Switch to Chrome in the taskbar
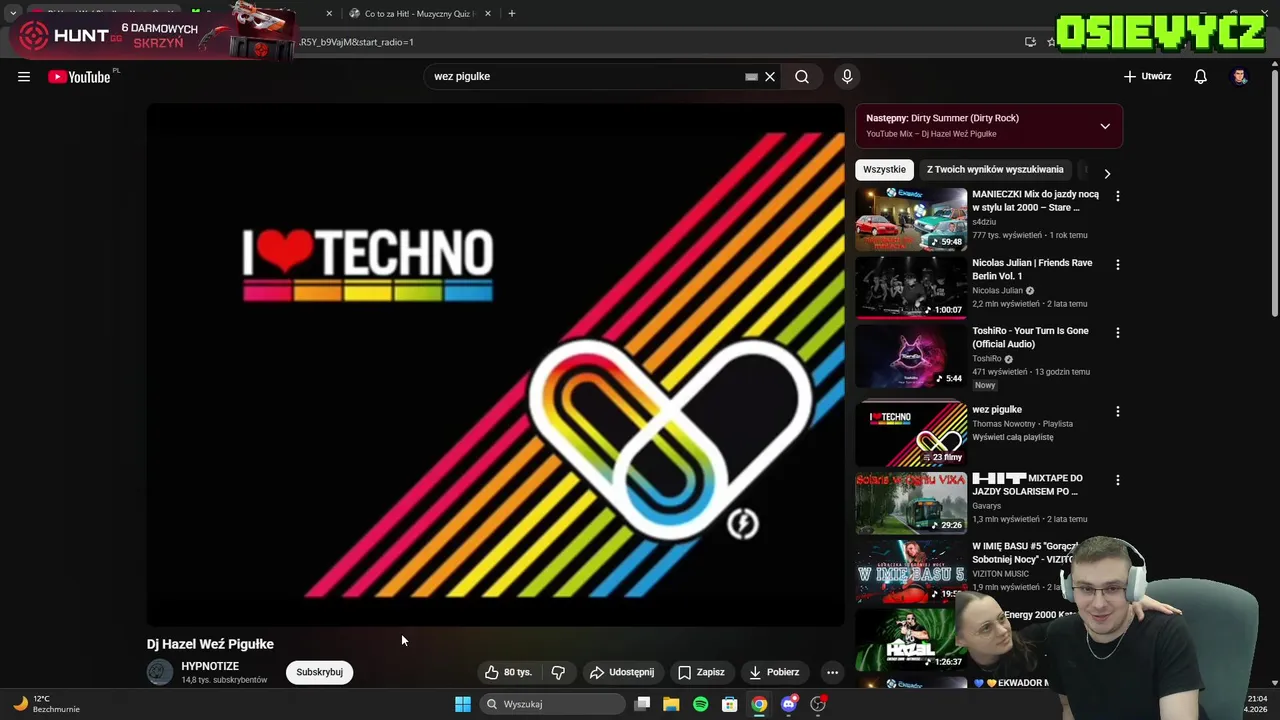The width and height of the screenshot is (1280, 720). click(760, 704)
